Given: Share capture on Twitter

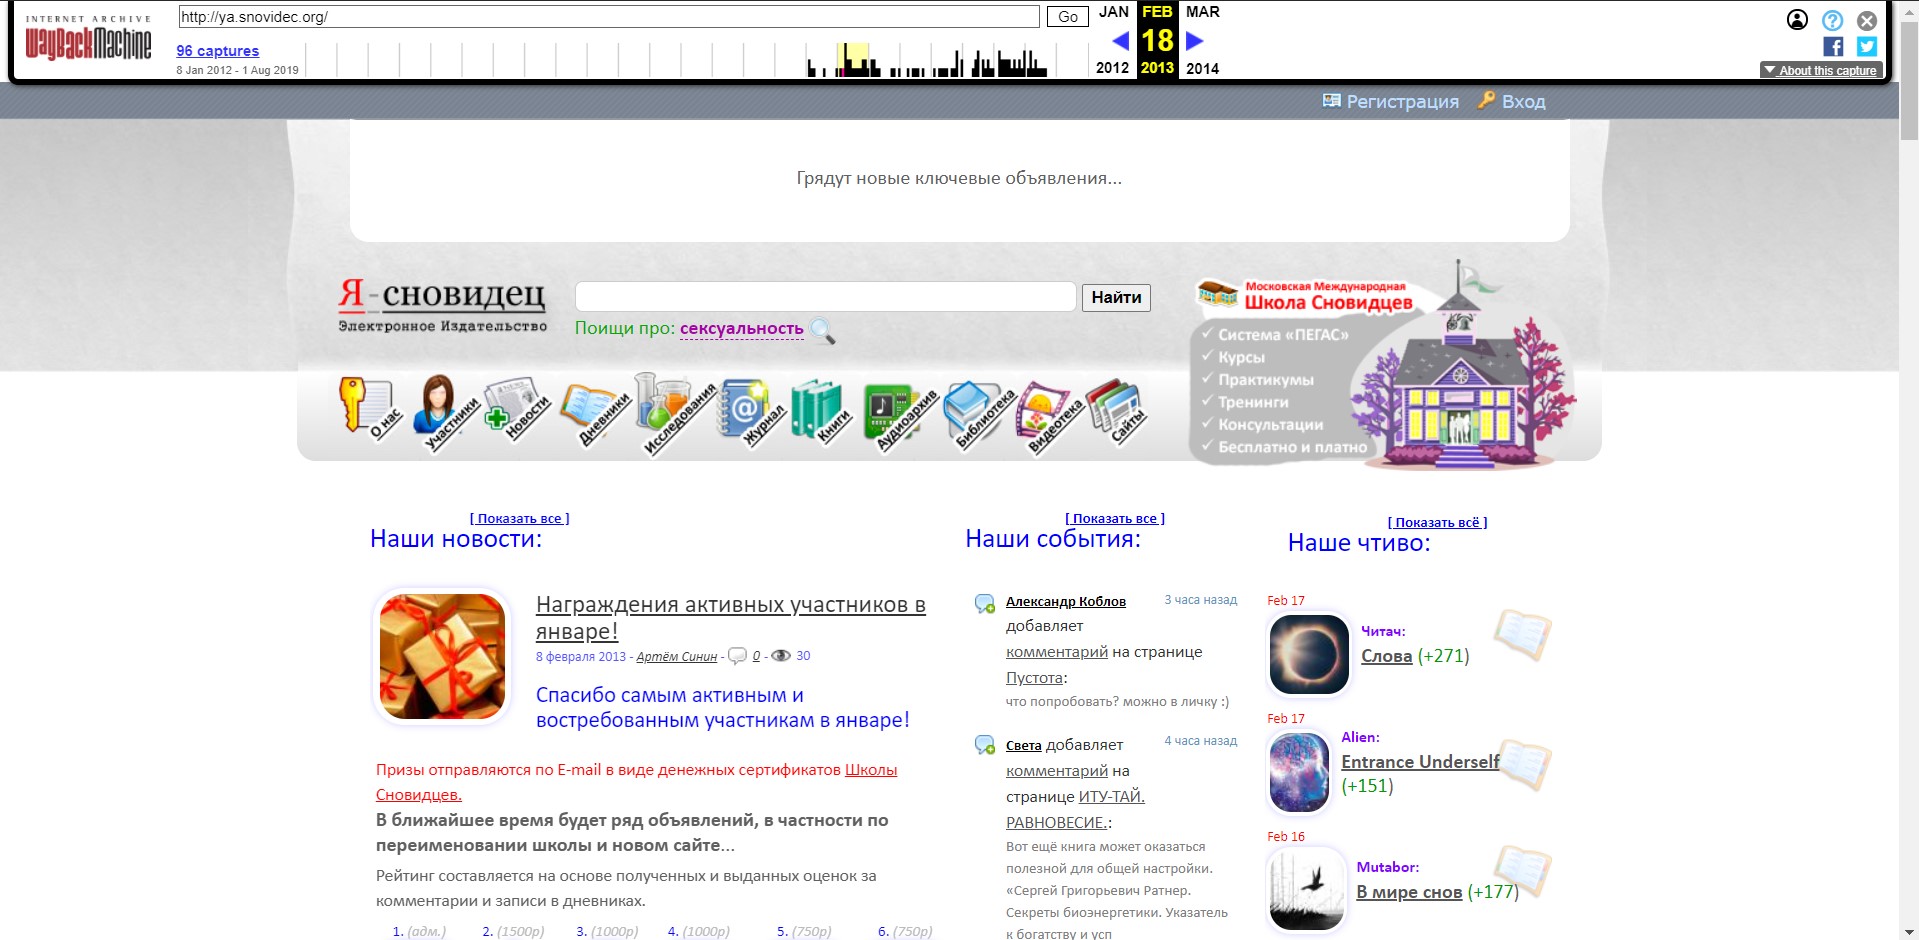Looking at the screenshot, I should pos(1867,46).
